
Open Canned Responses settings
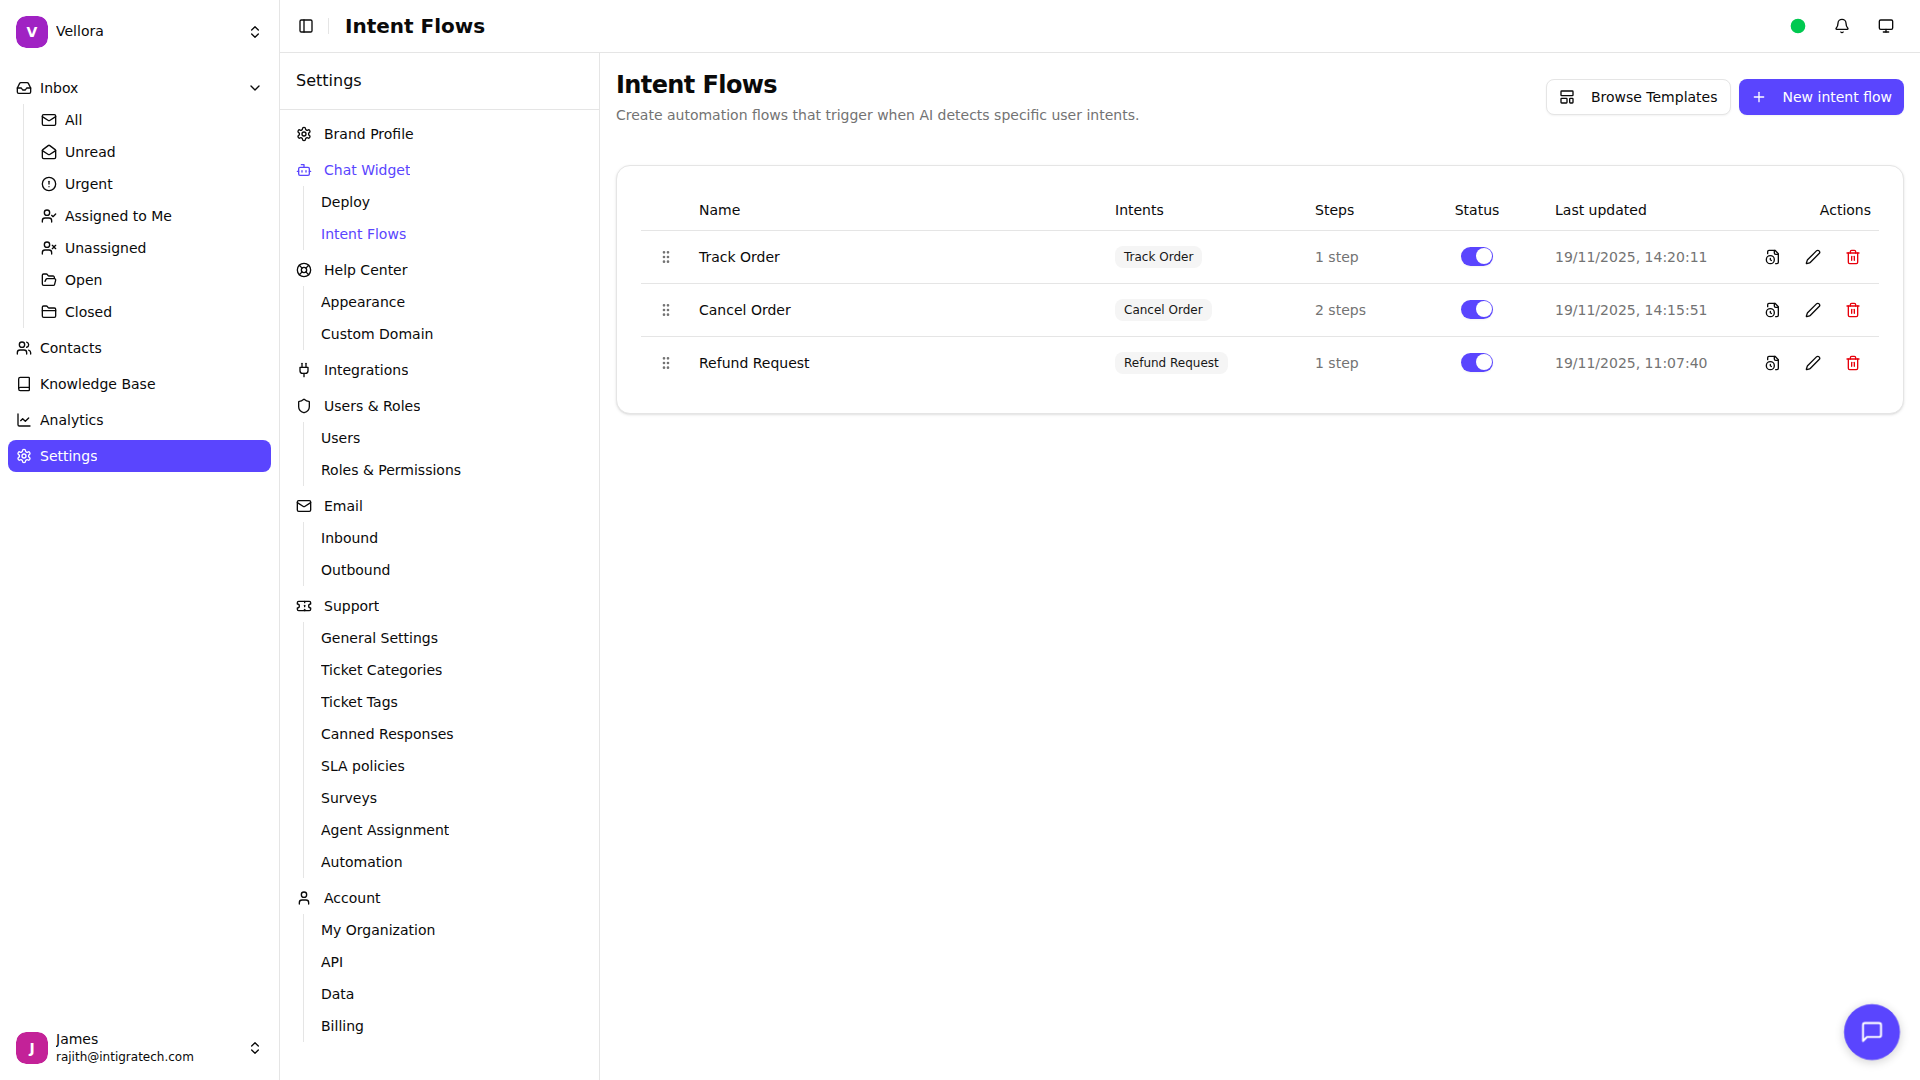click(387, 734)
